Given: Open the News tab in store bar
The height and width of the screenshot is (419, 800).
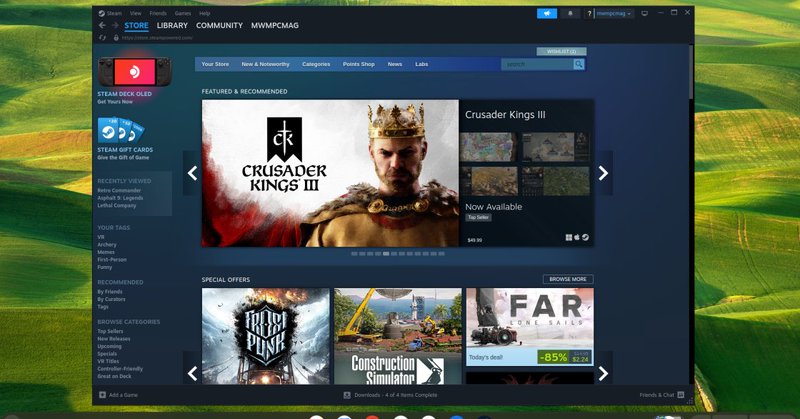Looking at the screenshot, I should click(x=395, y=64).
